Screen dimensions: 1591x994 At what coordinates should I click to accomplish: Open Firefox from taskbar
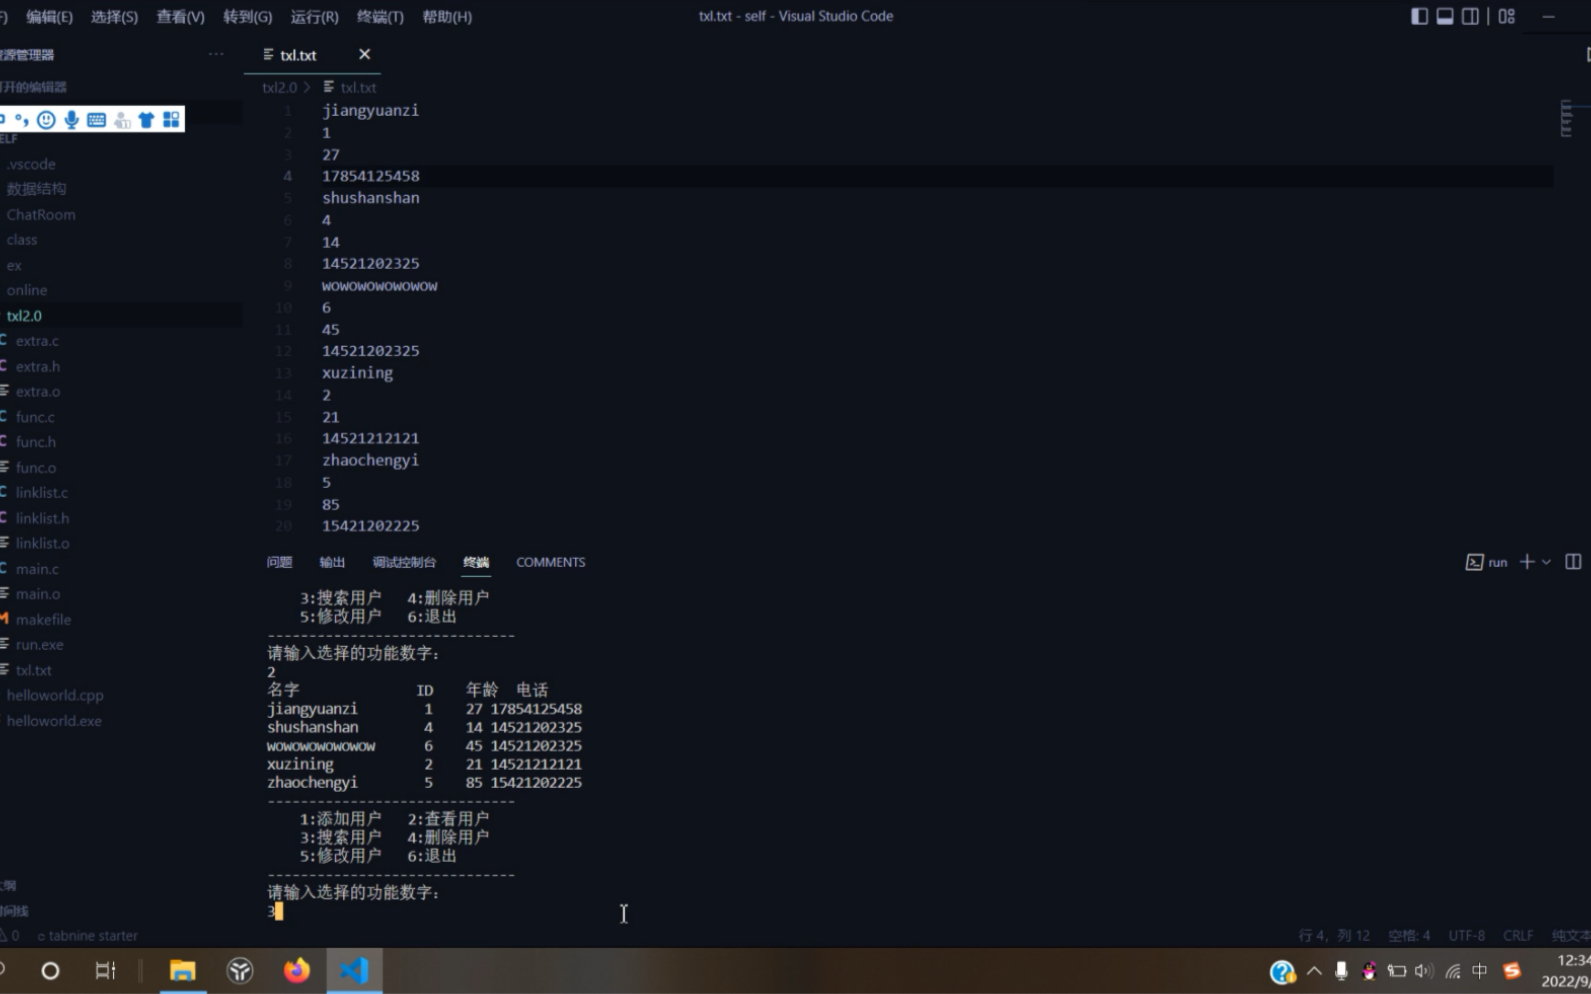pos(297,970)
